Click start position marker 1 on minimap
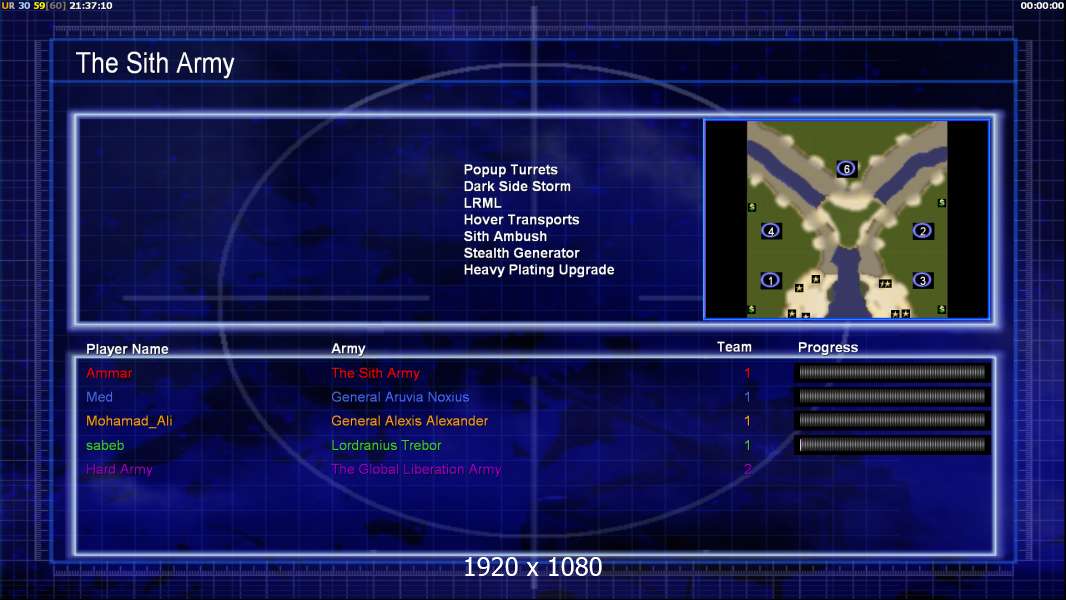Viewport: 1066px width, 600px height. point(770,280)
